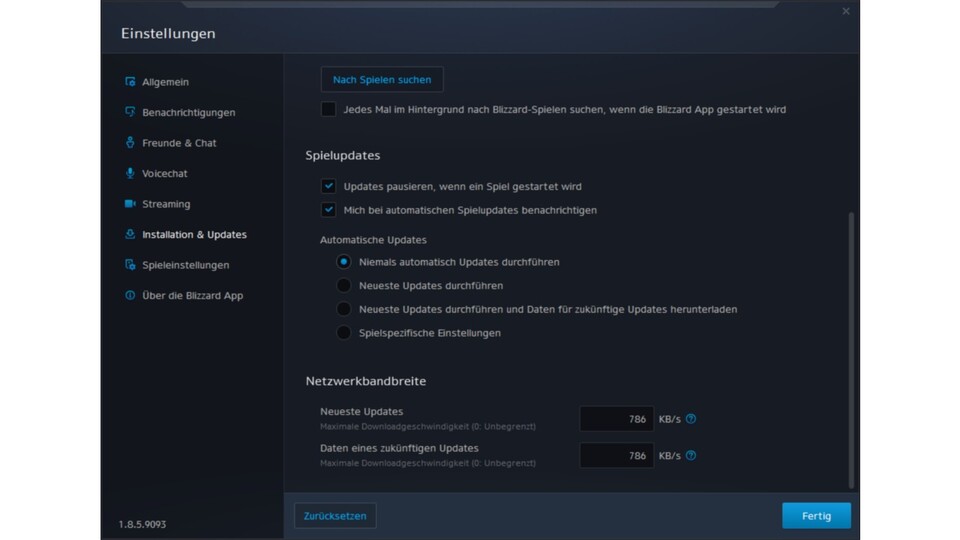Click the Fertig button
The height and width of the screenshot is (540, 960).
click(x=816, y=516)
